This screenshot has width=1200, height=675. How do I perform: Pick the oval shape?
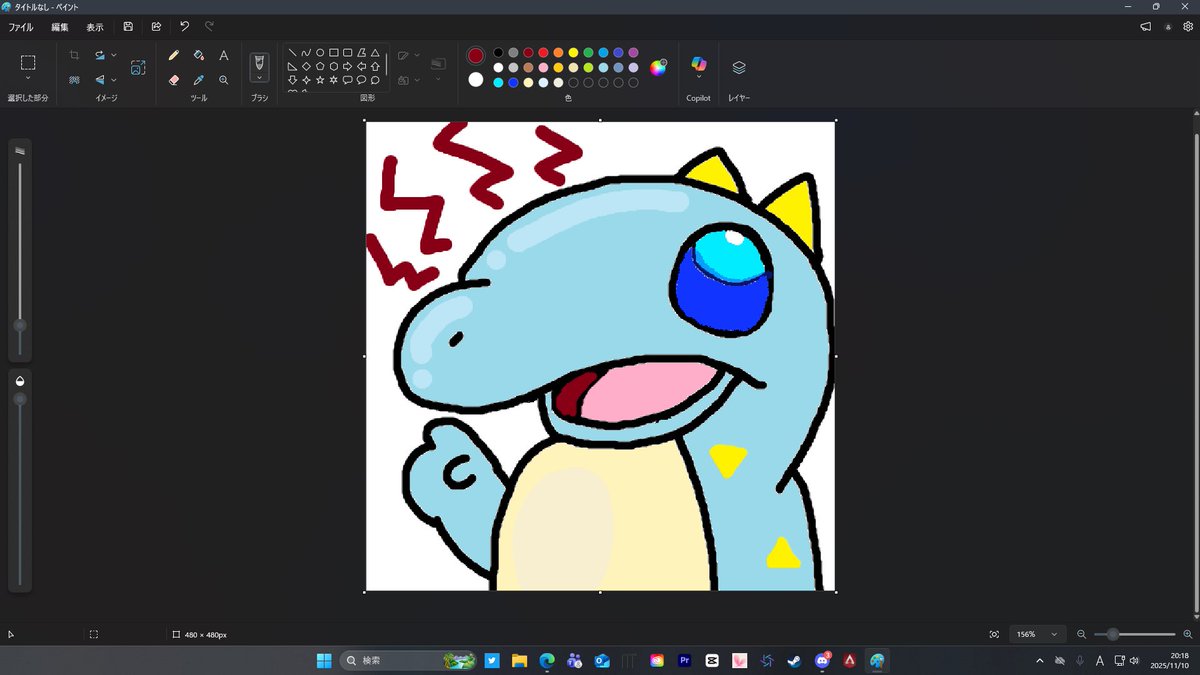pyautogui.click(x=320, y=53)
